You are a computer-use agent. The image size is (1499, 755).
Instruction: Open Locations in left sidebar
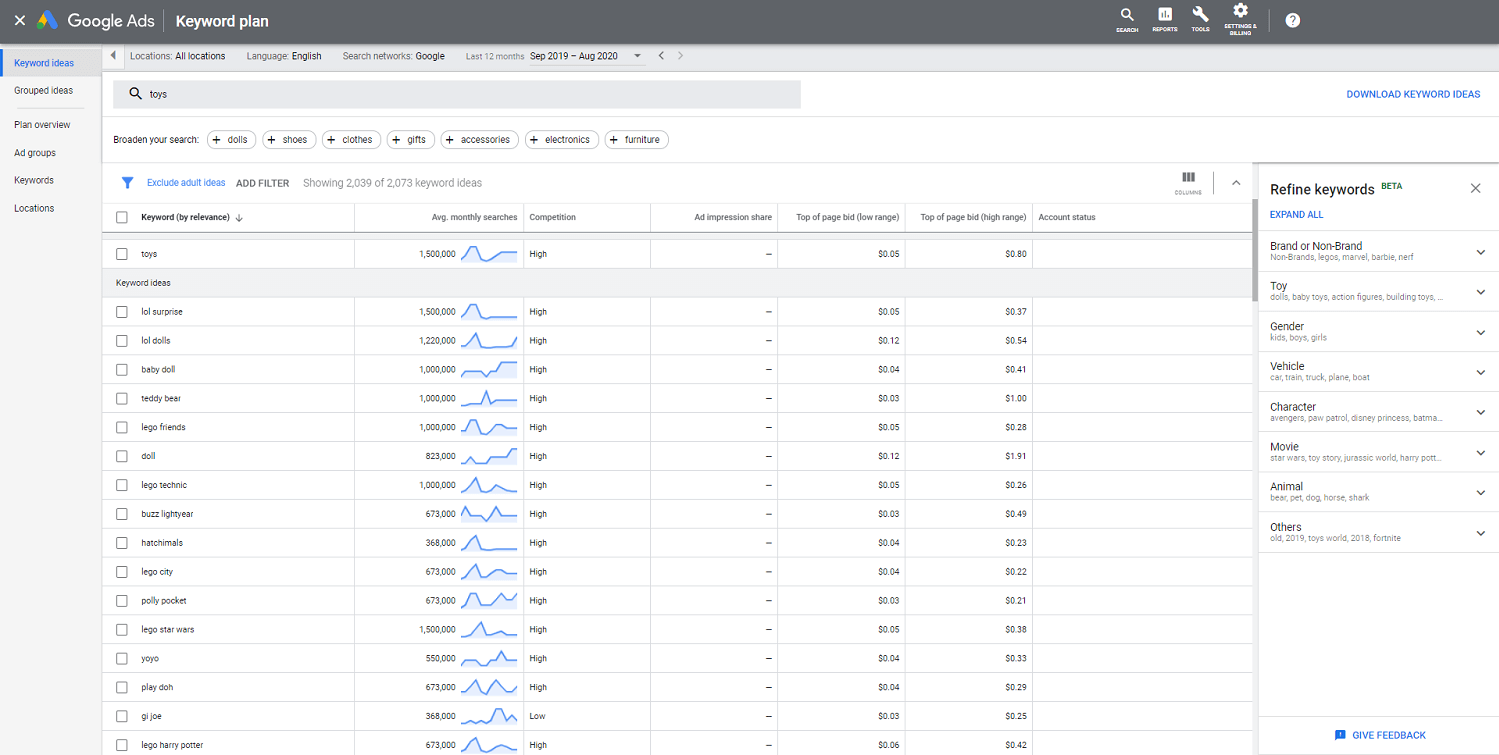pyautogui.click(x=34, y=208)
